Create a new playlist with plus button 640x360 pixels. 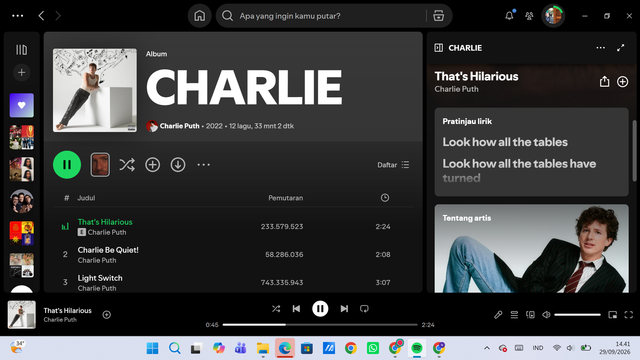click(x=22, y=73)
